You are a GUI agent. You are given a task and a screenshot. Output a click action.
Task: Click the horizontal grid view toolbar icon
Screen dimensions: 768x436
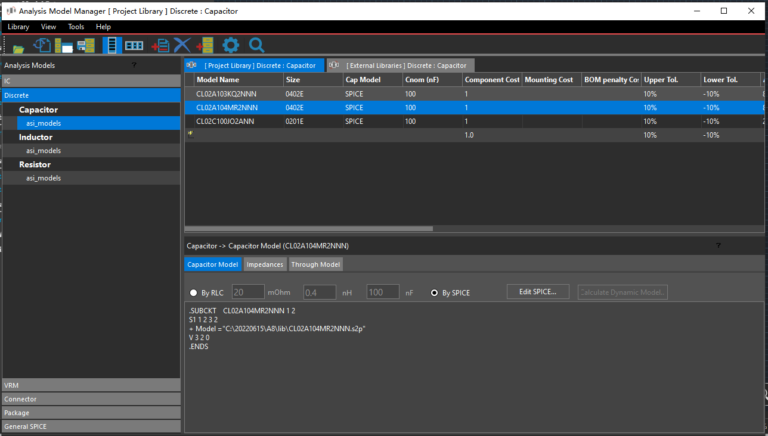click(x=135, y=45)
